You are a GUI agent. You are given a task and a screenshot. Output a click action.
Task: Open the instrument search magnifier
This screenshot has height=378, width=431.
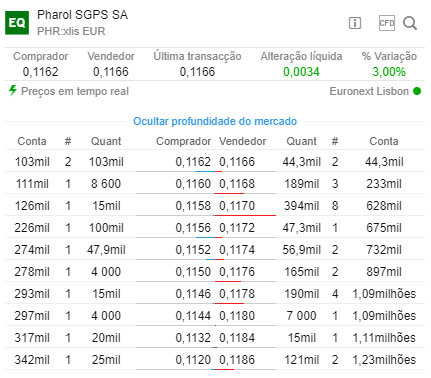[x=410, y=23]
